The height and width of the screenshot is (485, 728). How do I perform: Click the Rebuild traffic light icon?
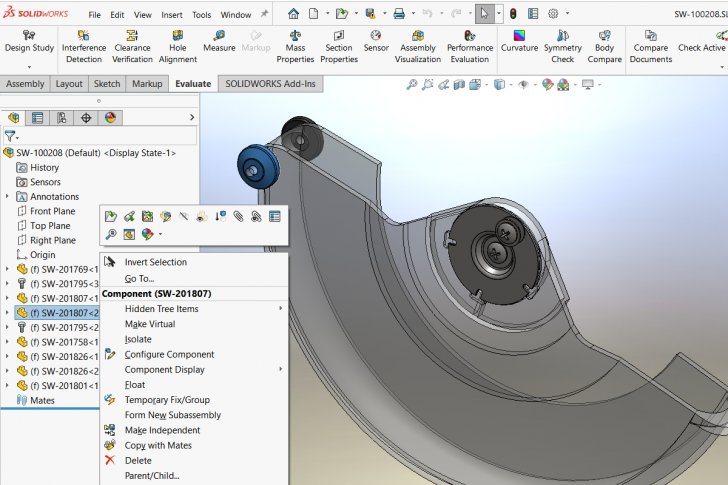click(x=513, y=14)
